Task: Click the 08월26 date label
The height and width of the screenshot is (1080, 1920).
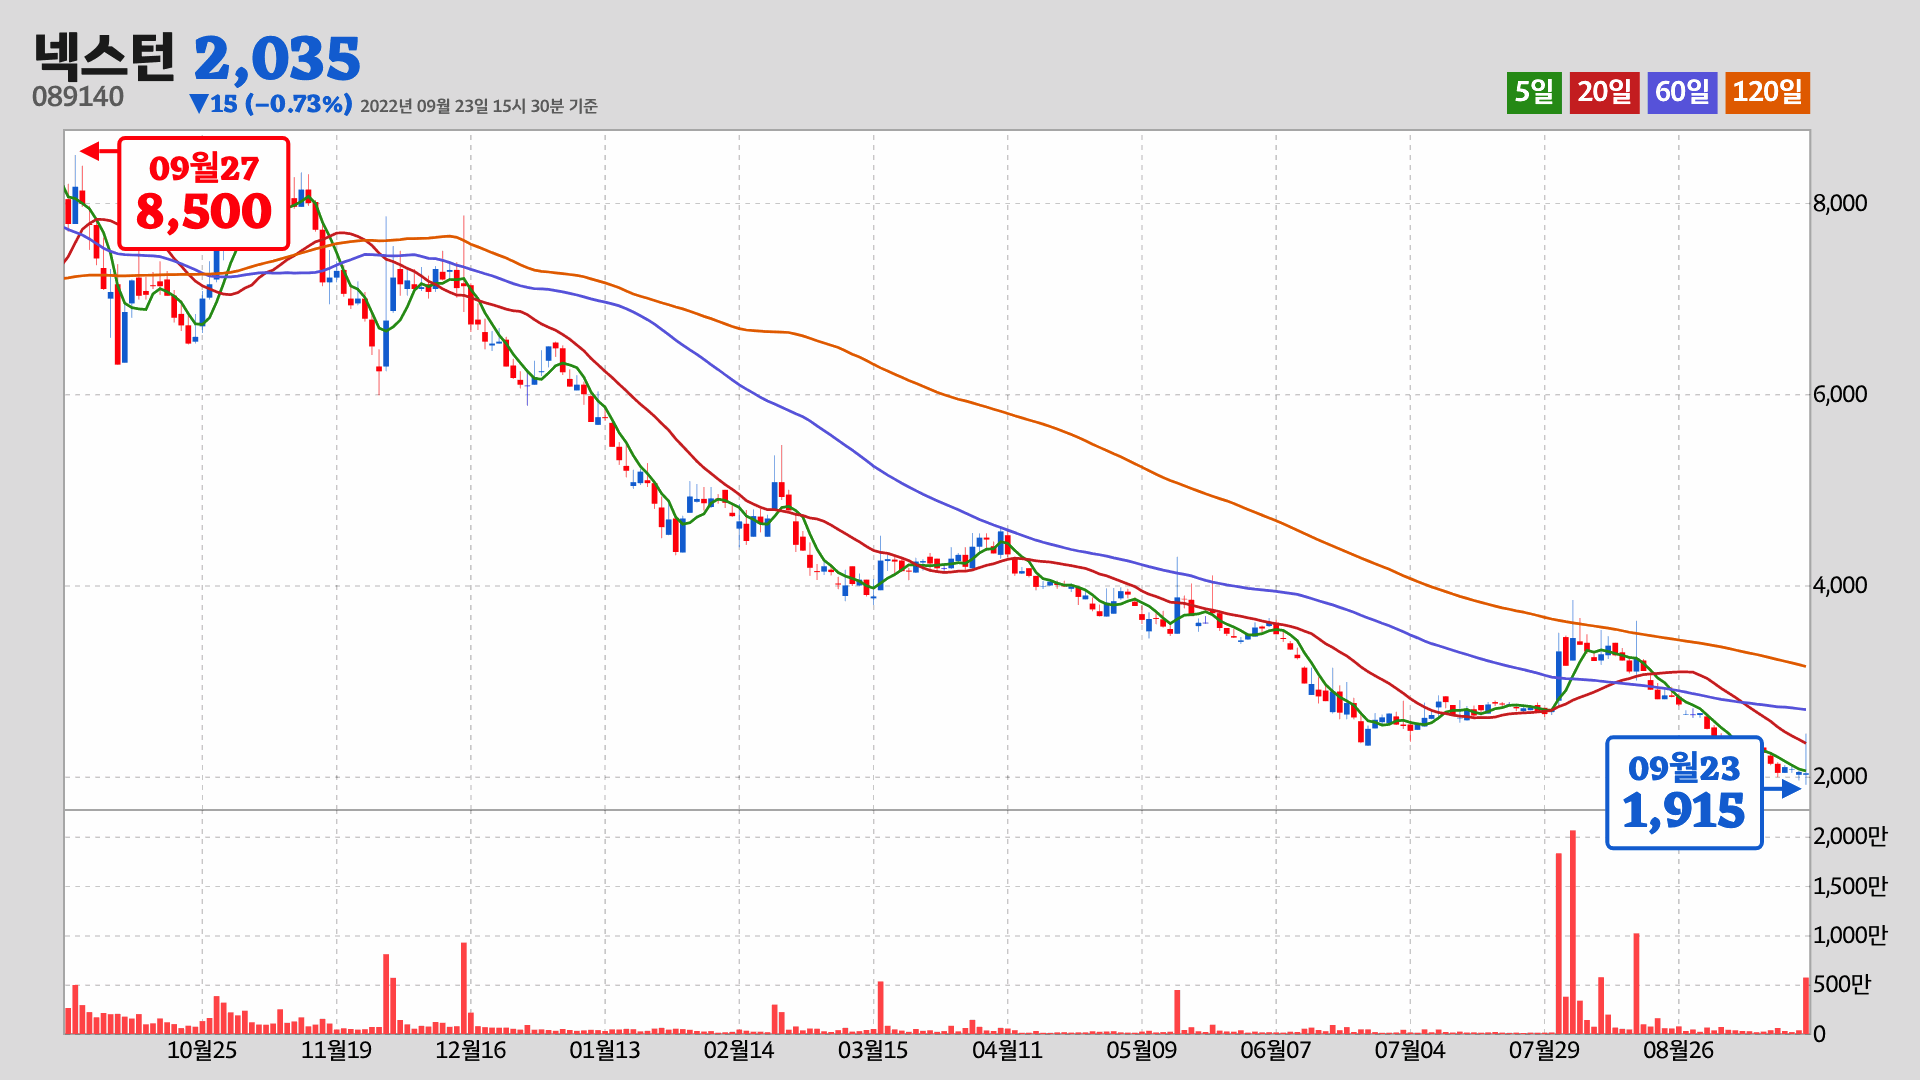Action: [x=1678, y=1050]
